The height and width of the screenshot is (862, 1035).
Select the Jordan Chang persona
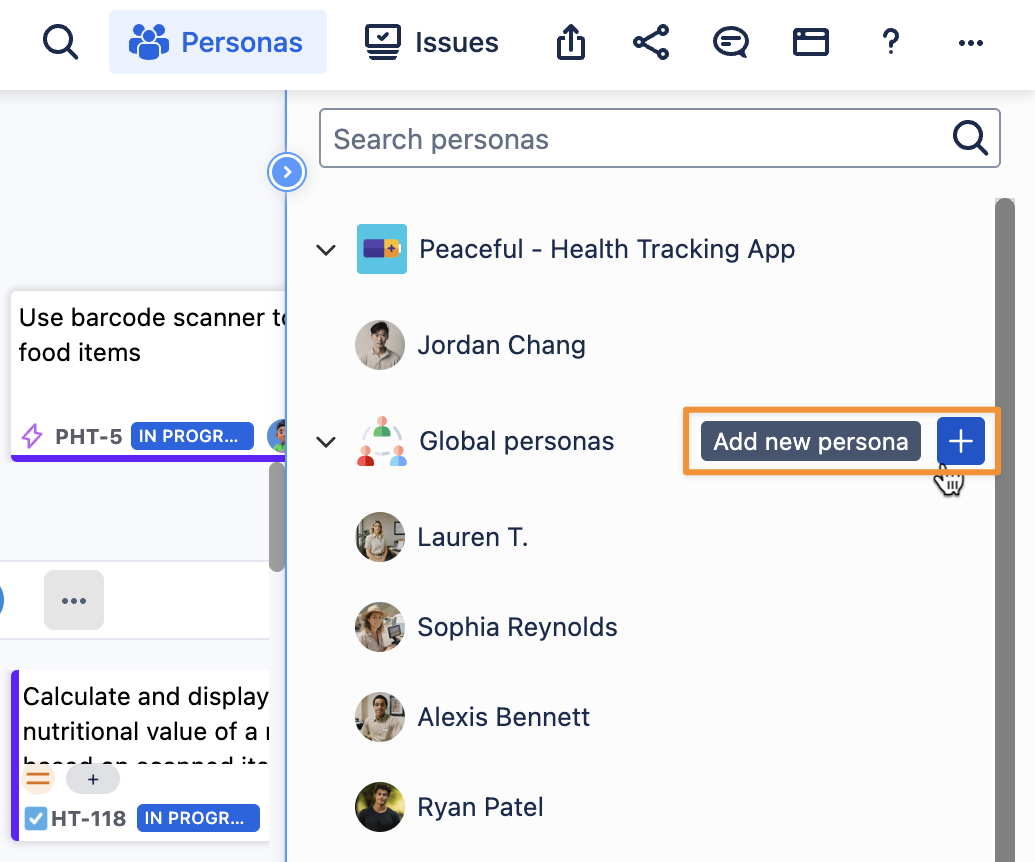(x=501, y=346)
